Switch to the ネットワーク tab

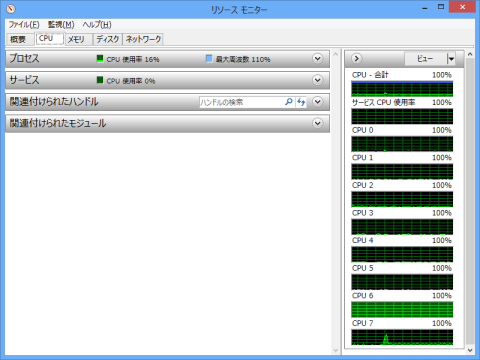pos(143,39)
